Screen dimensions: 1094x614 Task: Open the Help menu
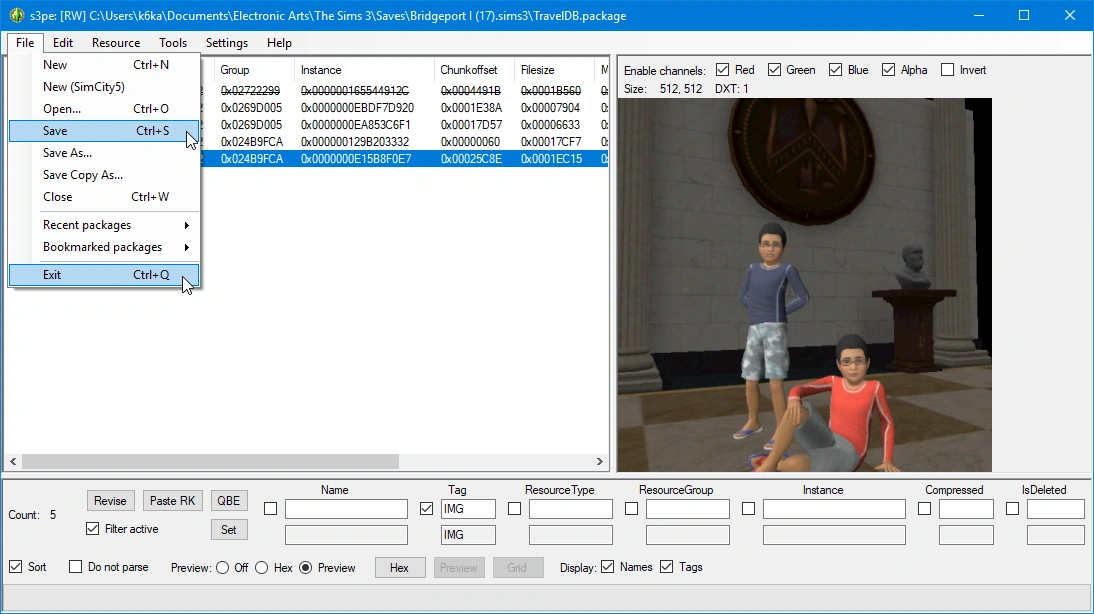pos(279,43)
